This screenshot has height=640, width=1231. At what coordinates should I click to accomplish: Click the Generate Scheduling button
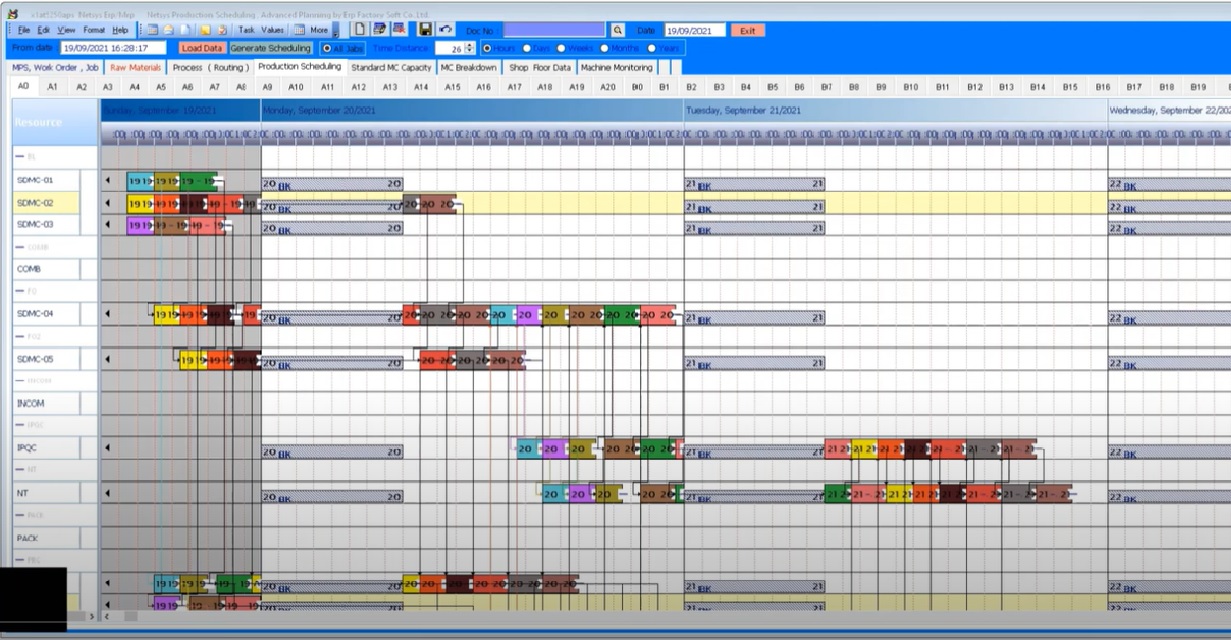[270, 48]
